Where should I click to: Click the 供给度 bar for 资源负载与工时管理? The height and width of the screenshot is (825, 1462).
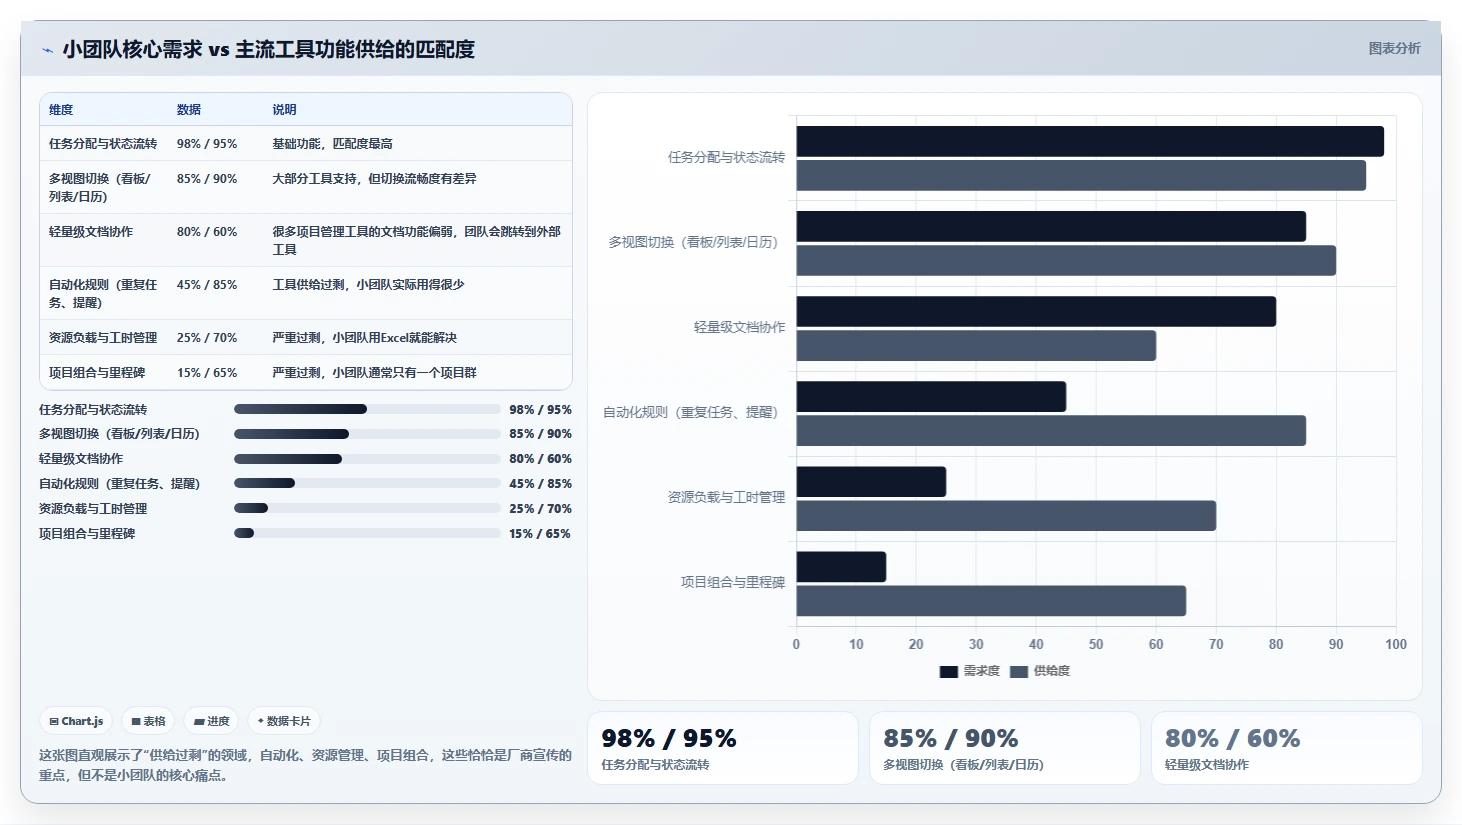click(x=1006, y=515)
